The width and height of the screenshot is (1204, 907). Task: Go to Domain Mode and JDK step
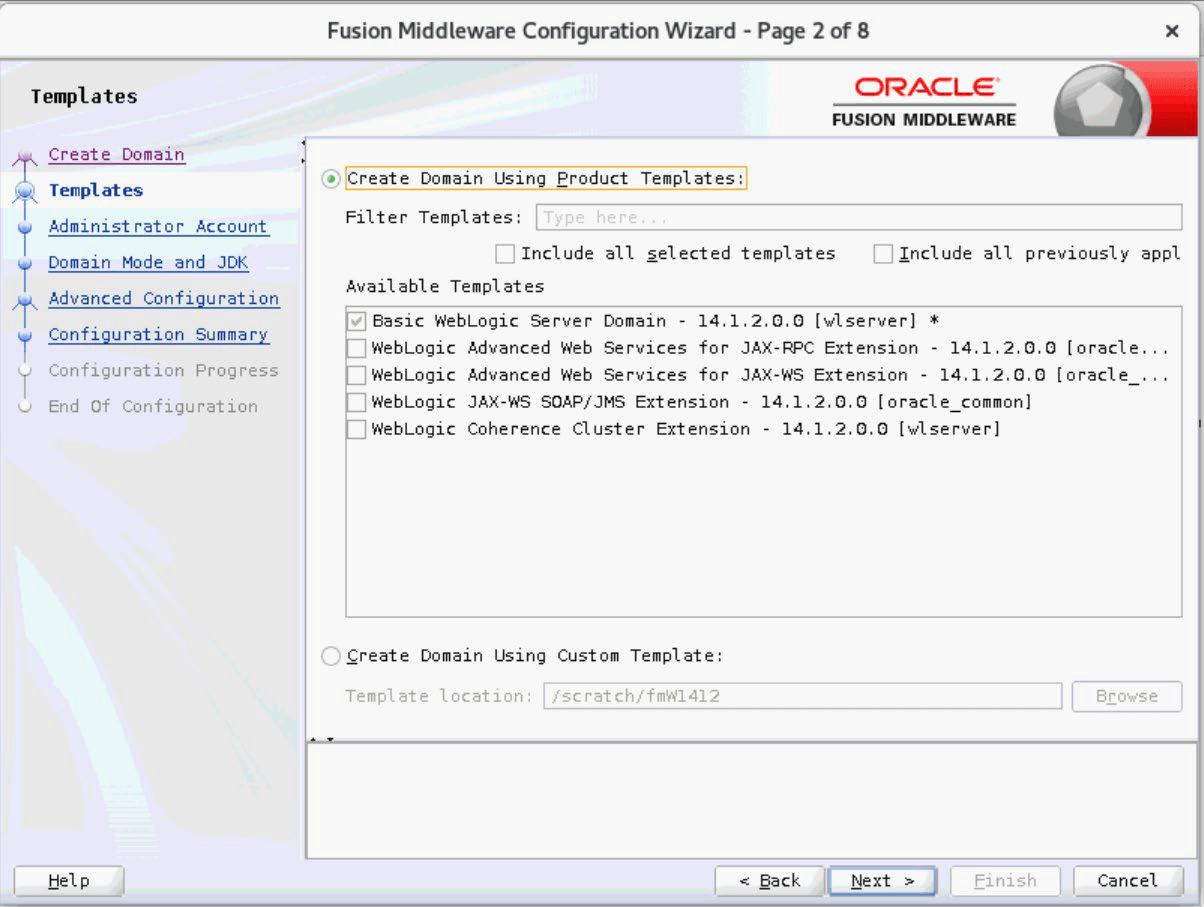pos(148,263)
